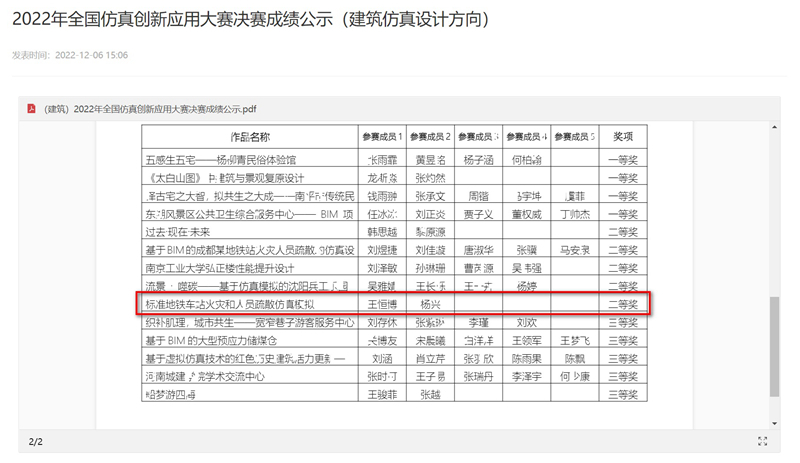Select the highlighted 标准地铁车站火灾 row title

230,304
